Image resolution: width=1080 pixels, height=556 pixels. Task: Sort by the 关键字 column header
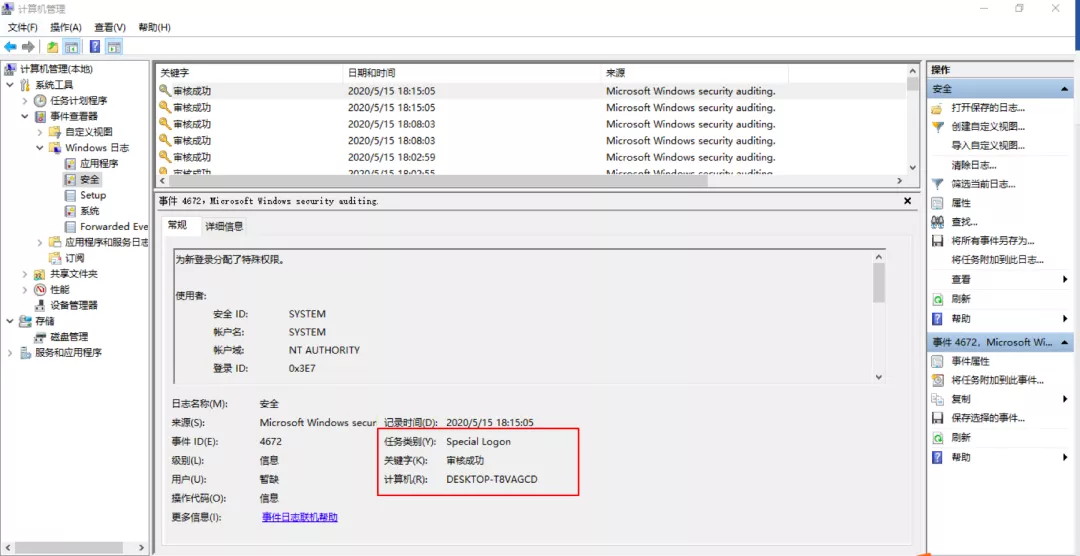pos(249,72)
